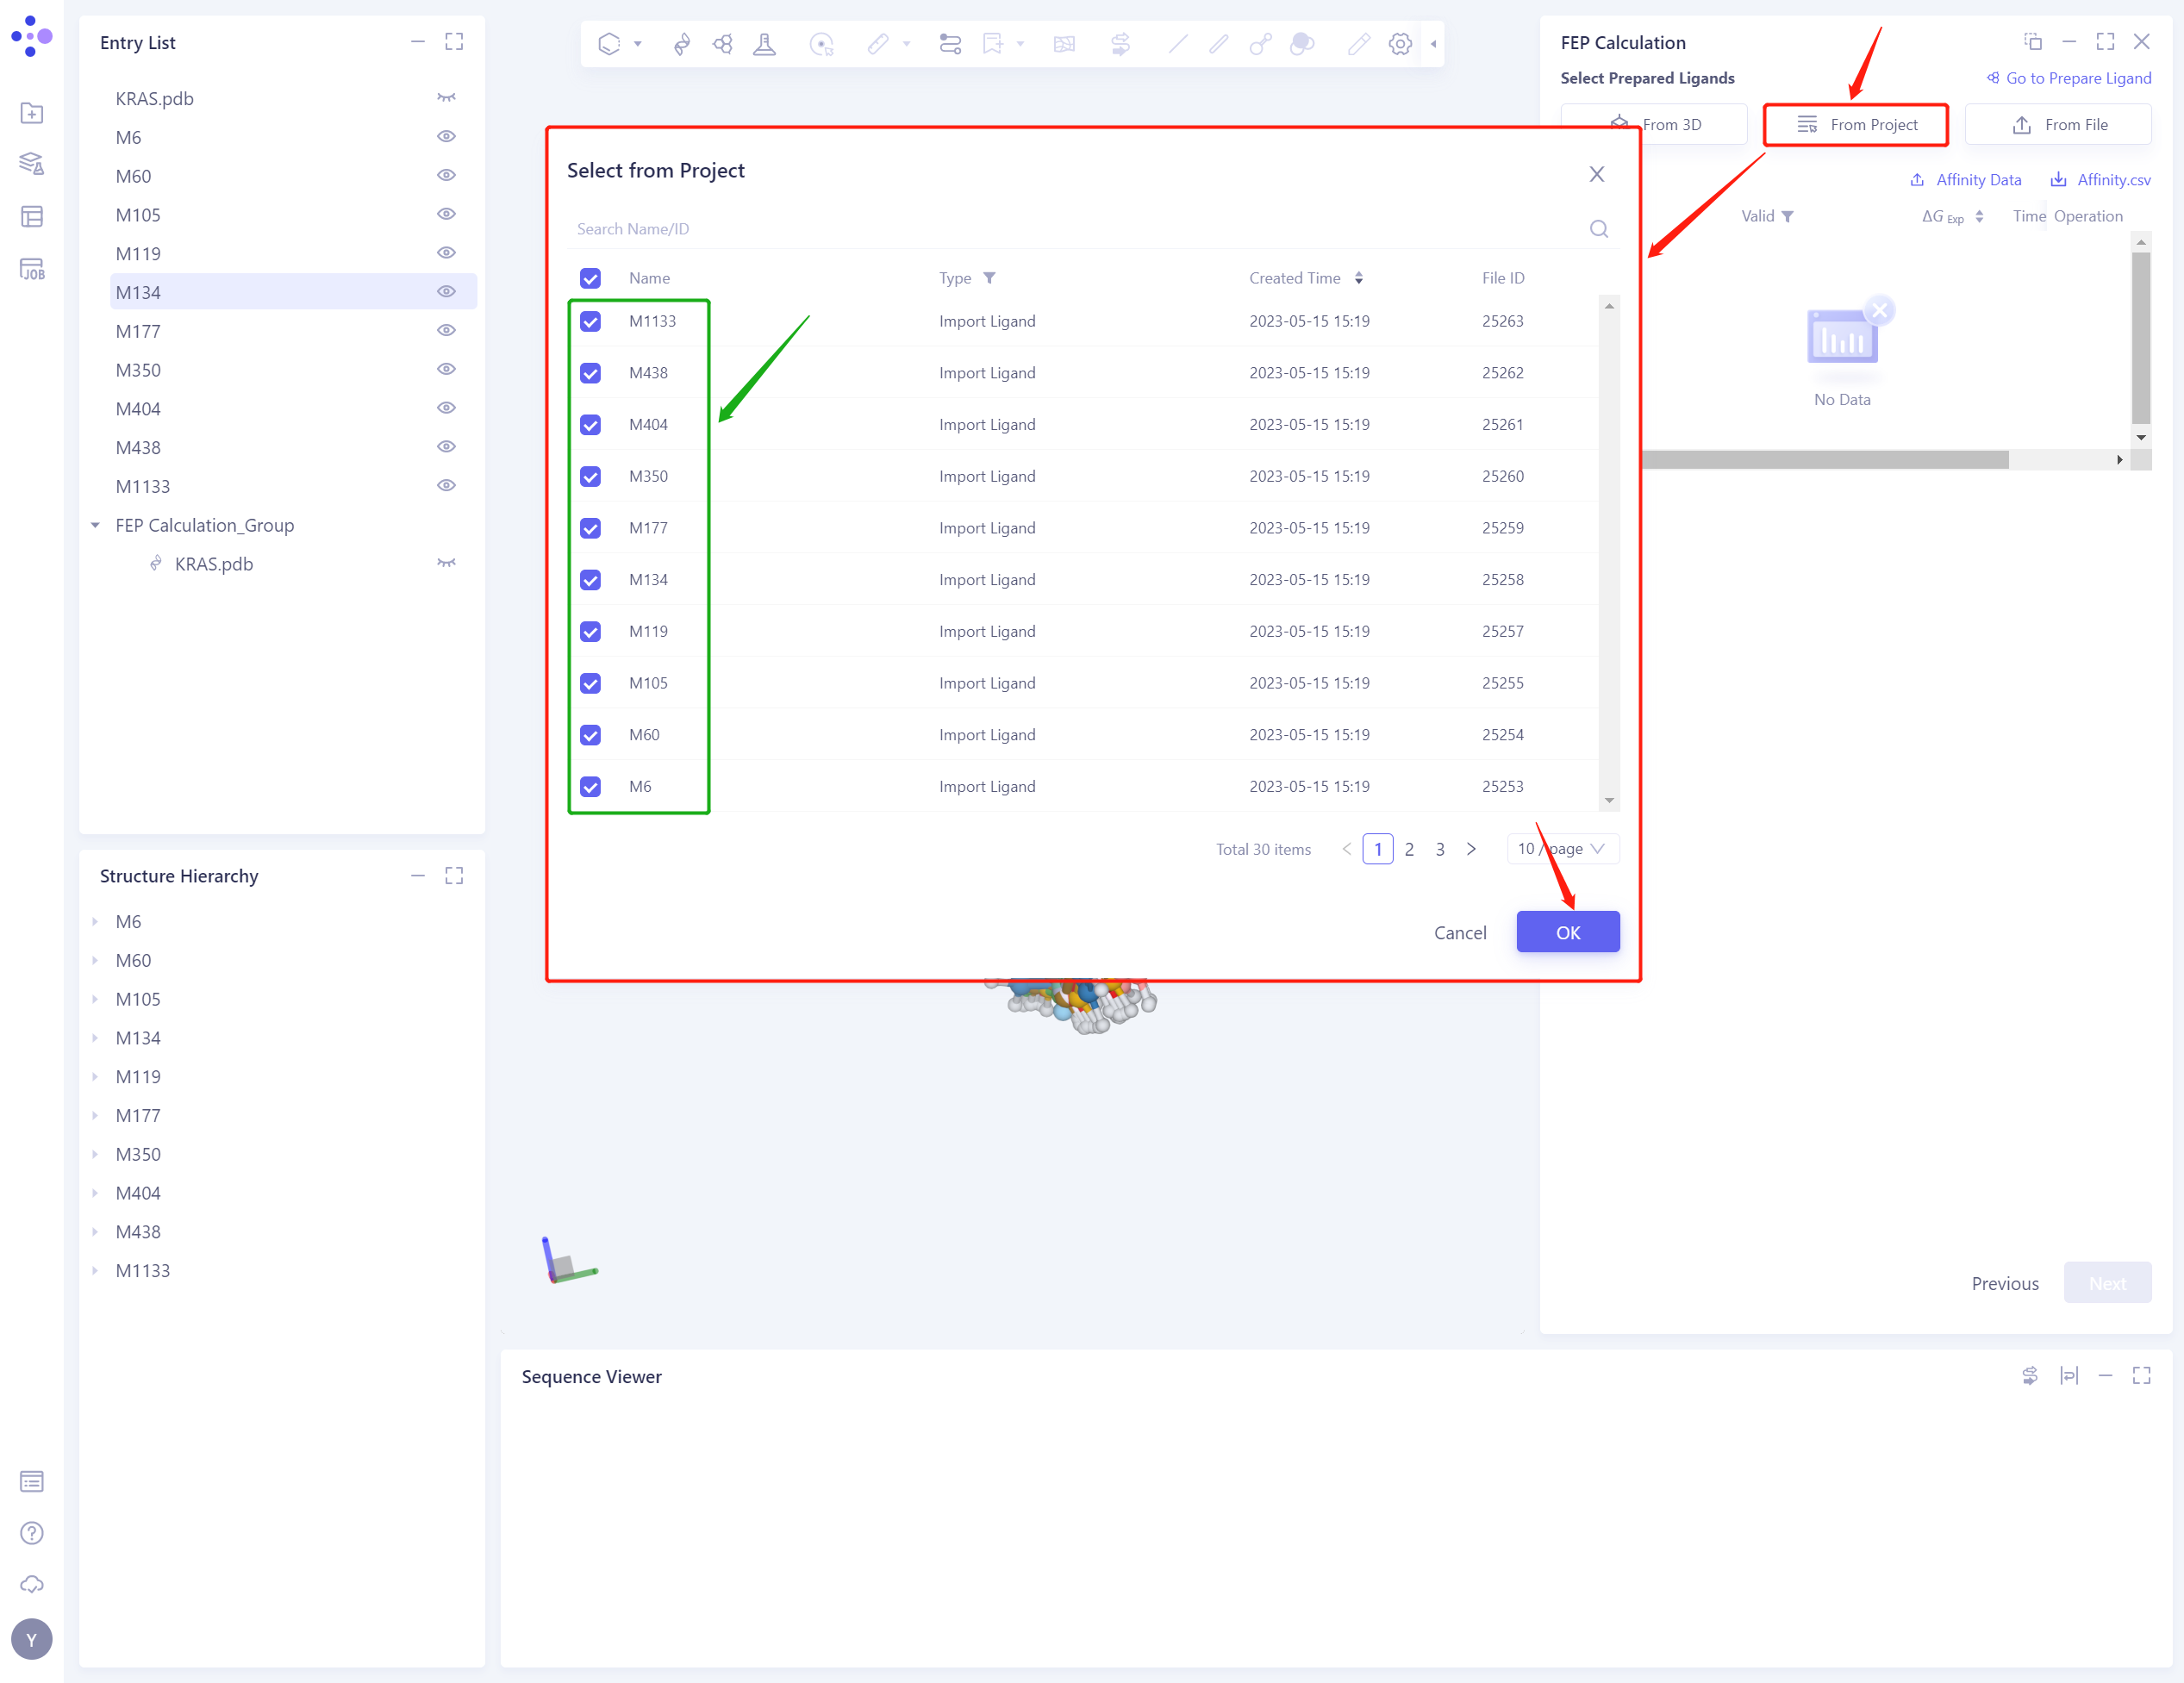Click the workflow path icon in toolbar
The image size is (2184, 1683).
tap(949, 44)
